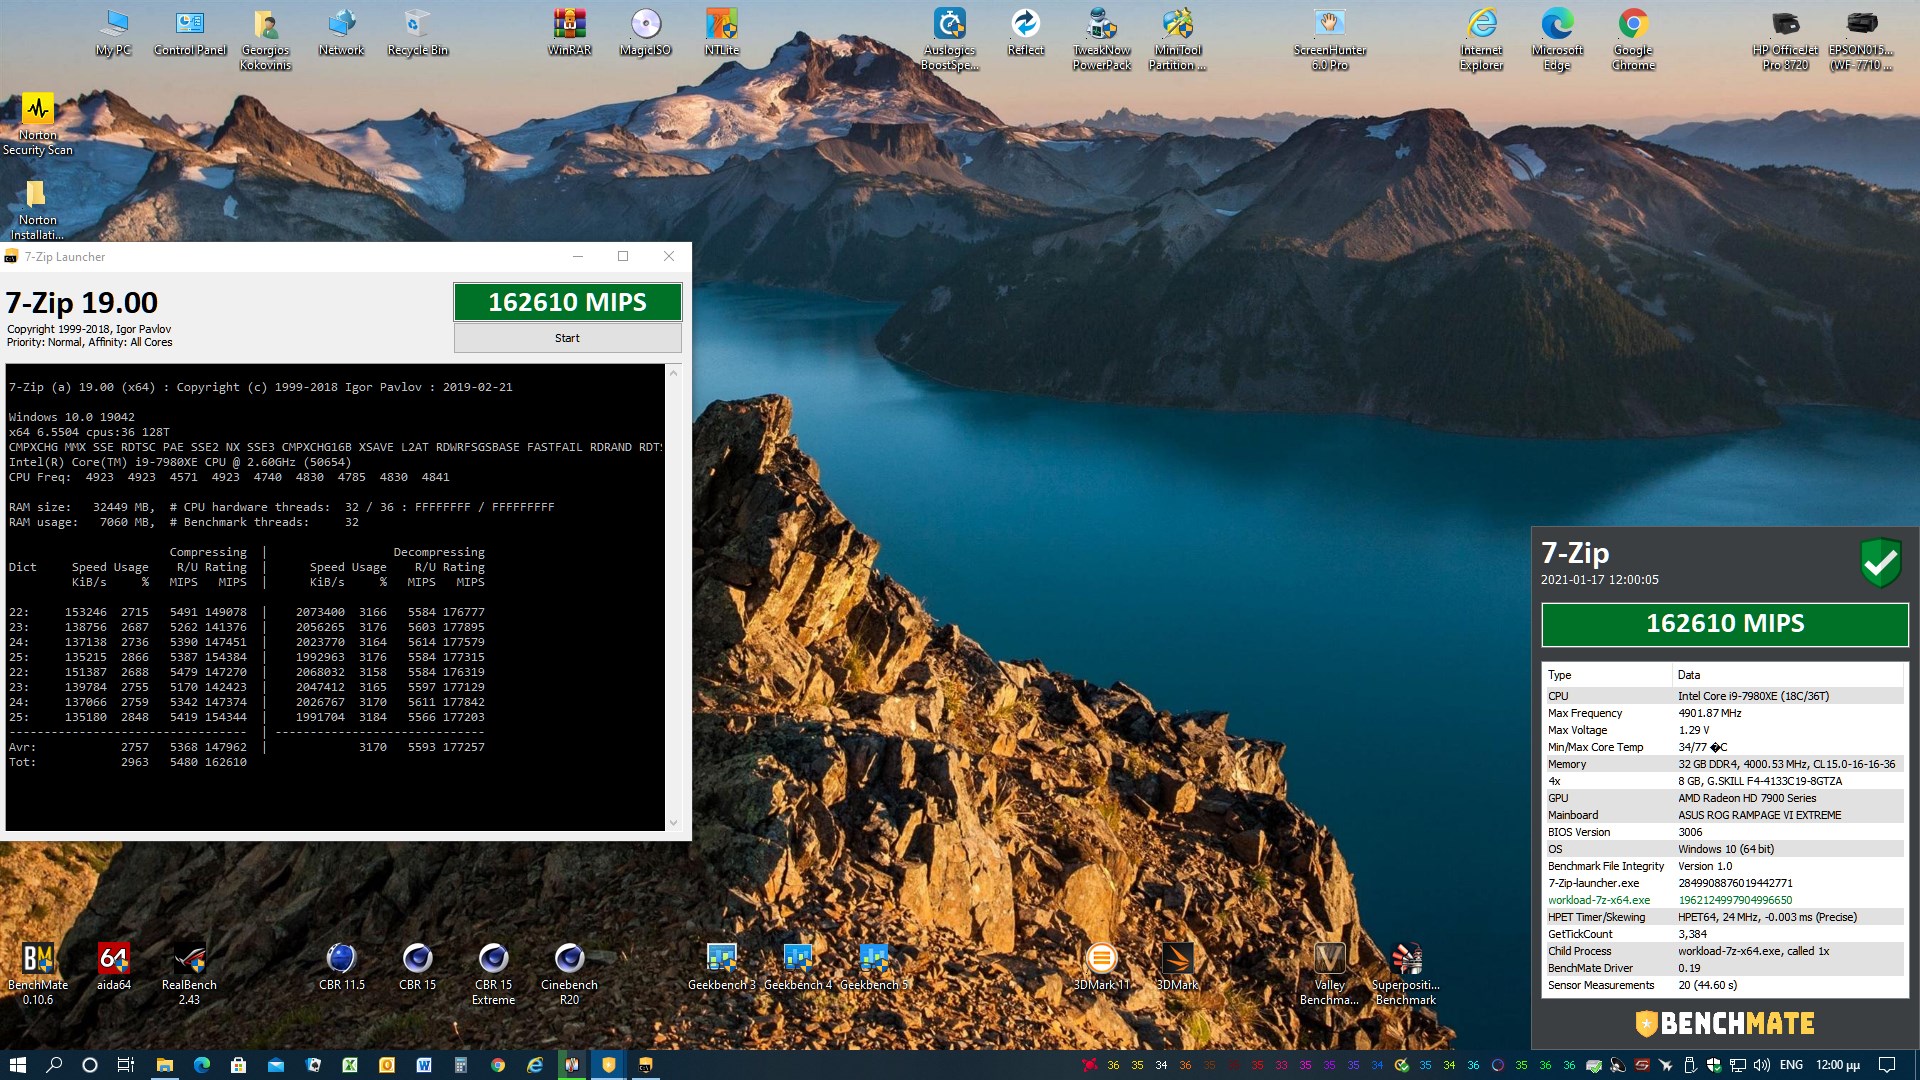Open Microsoft Store from the taskbar
Screen dimensions: 1920x1080
pos(238,1065)
